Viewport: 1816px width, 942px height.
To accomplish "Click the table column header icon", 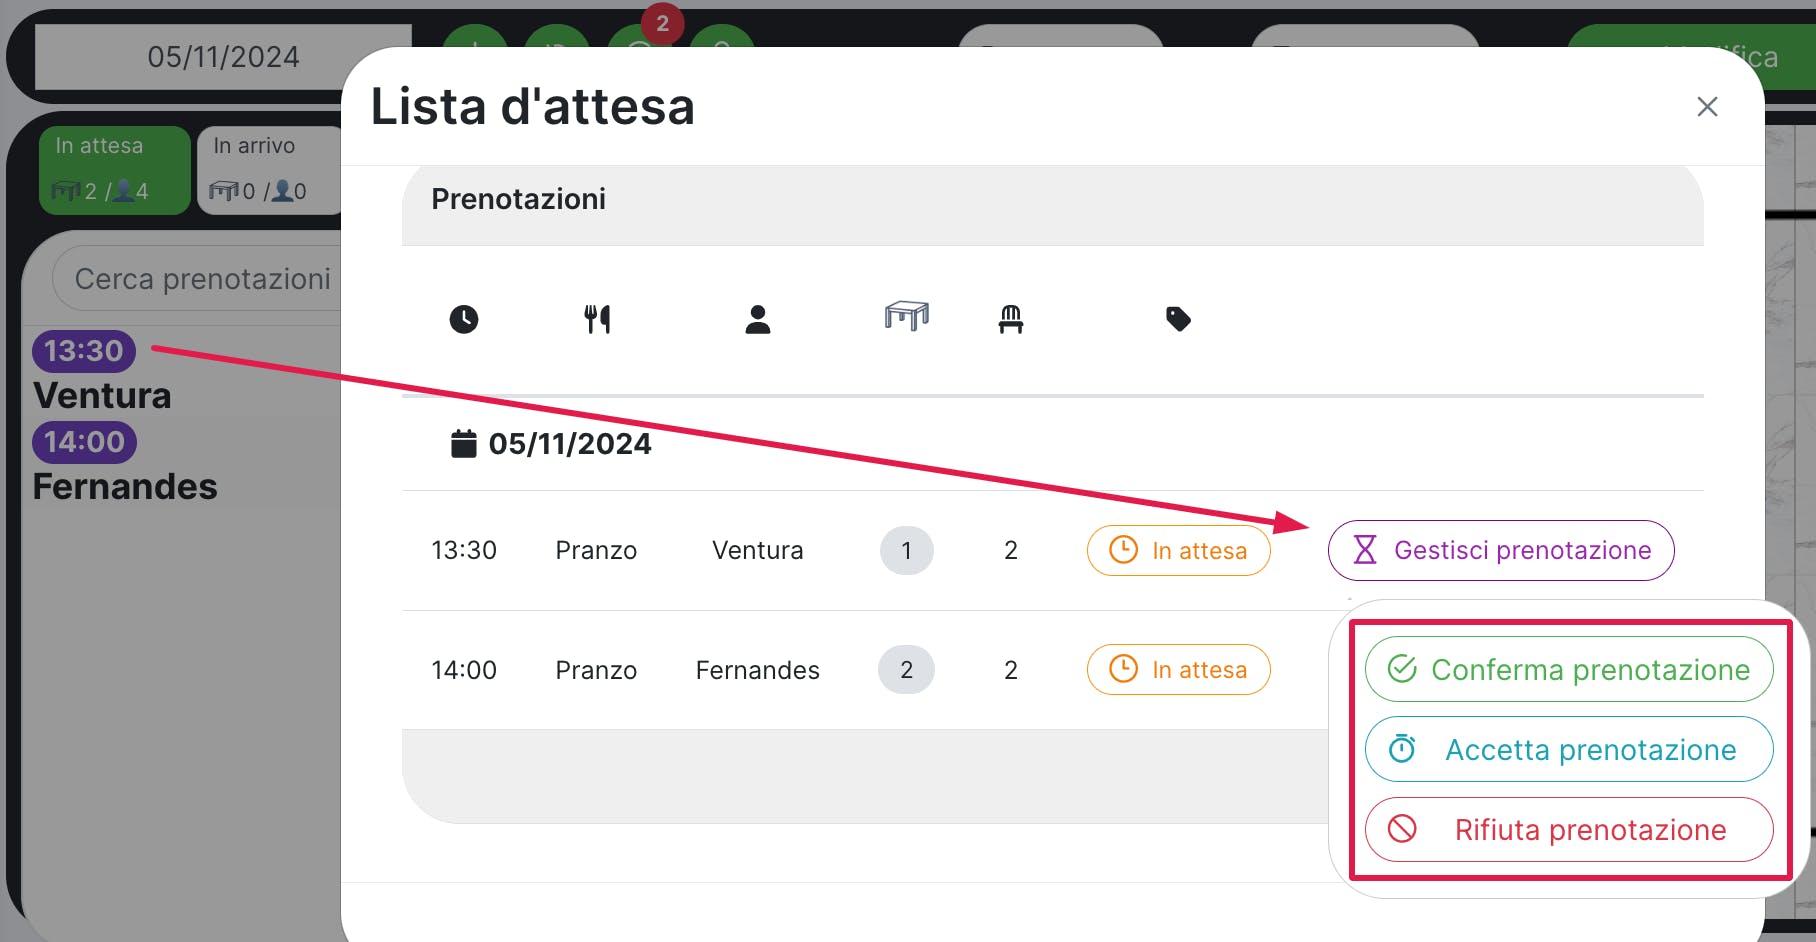I will click(x=906, y=316).
